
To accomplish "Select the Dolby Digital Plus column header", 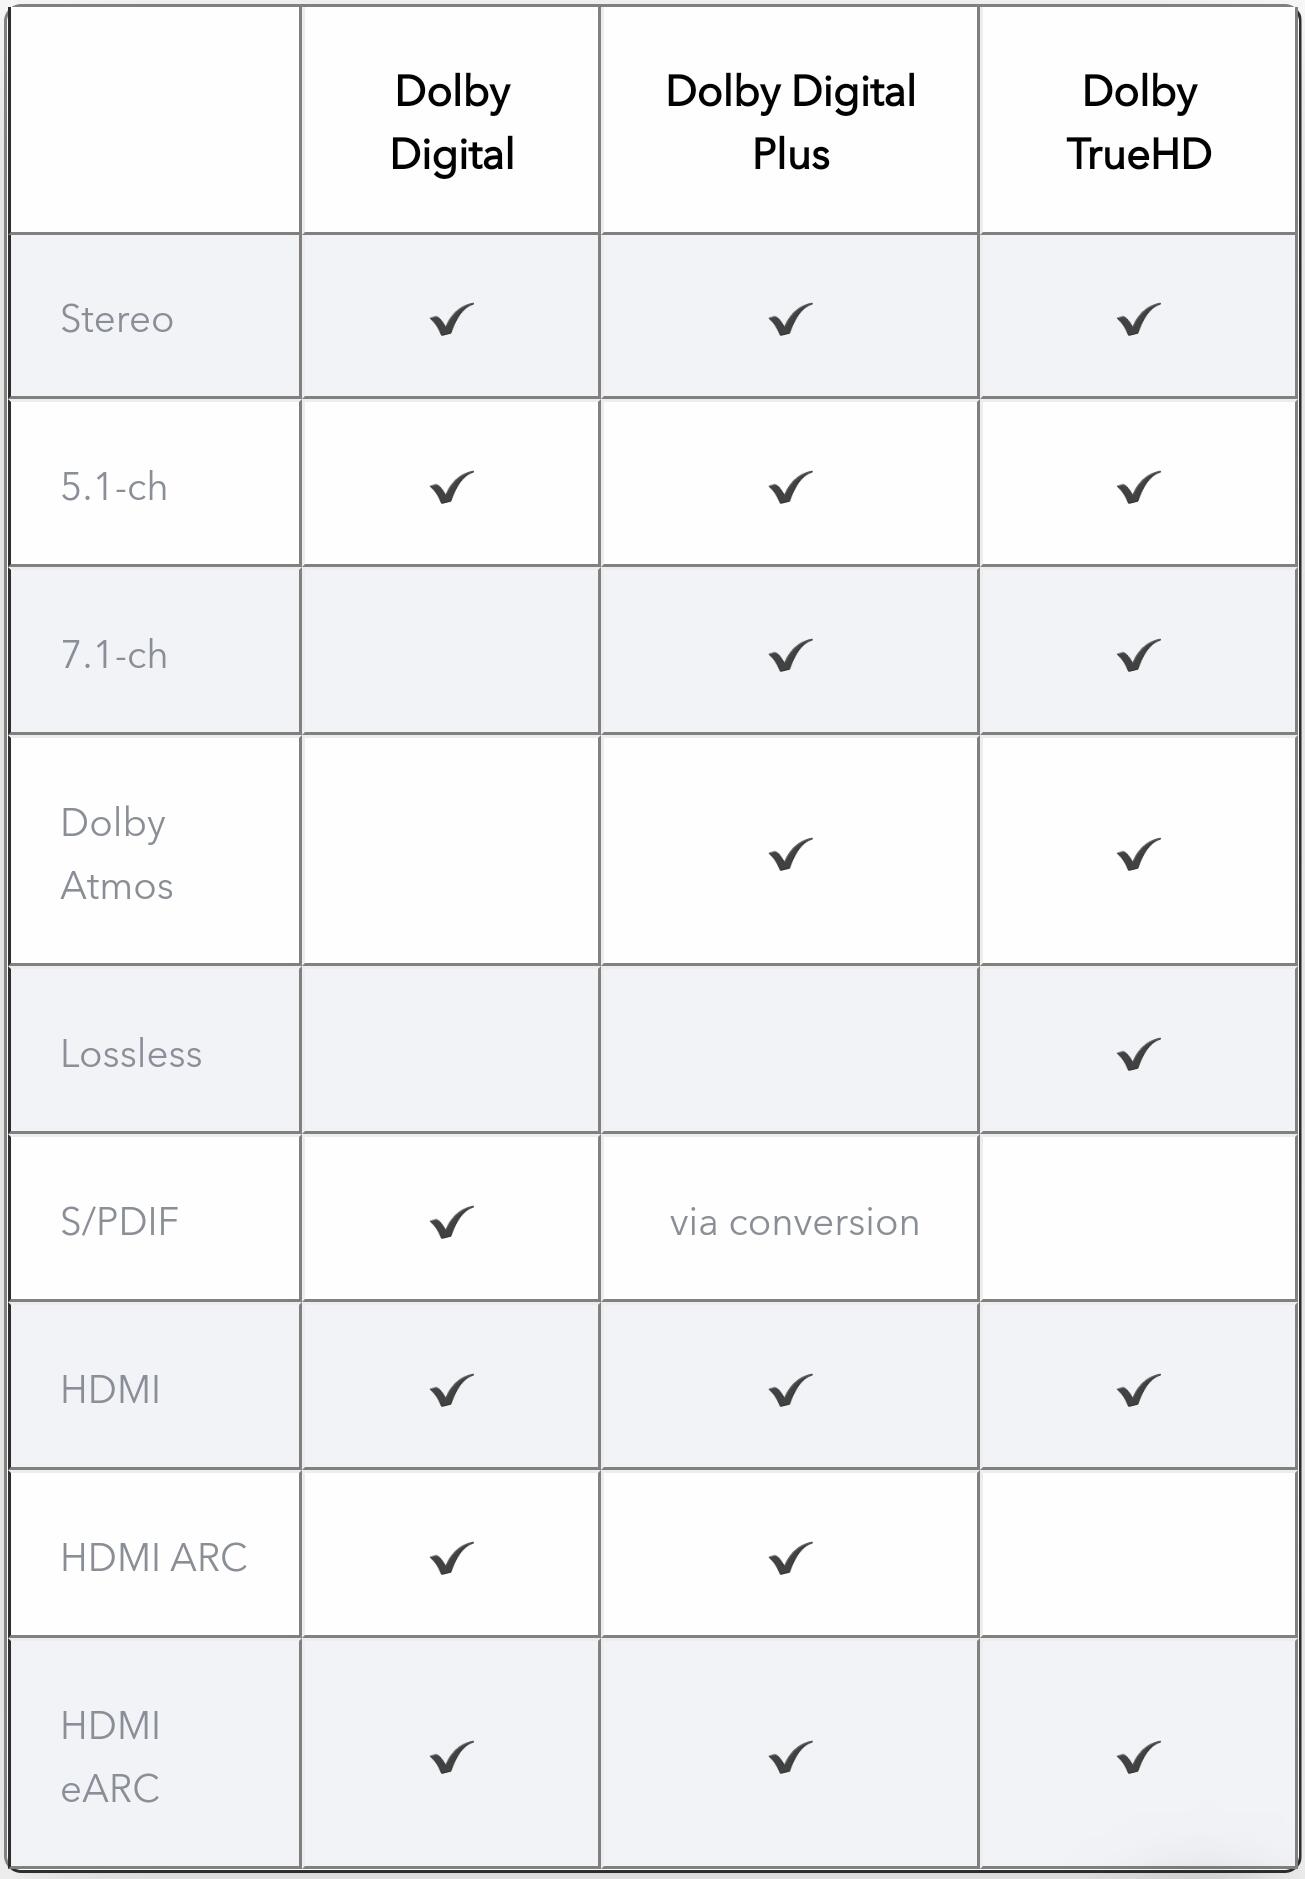I will click(x=791, y=122).
